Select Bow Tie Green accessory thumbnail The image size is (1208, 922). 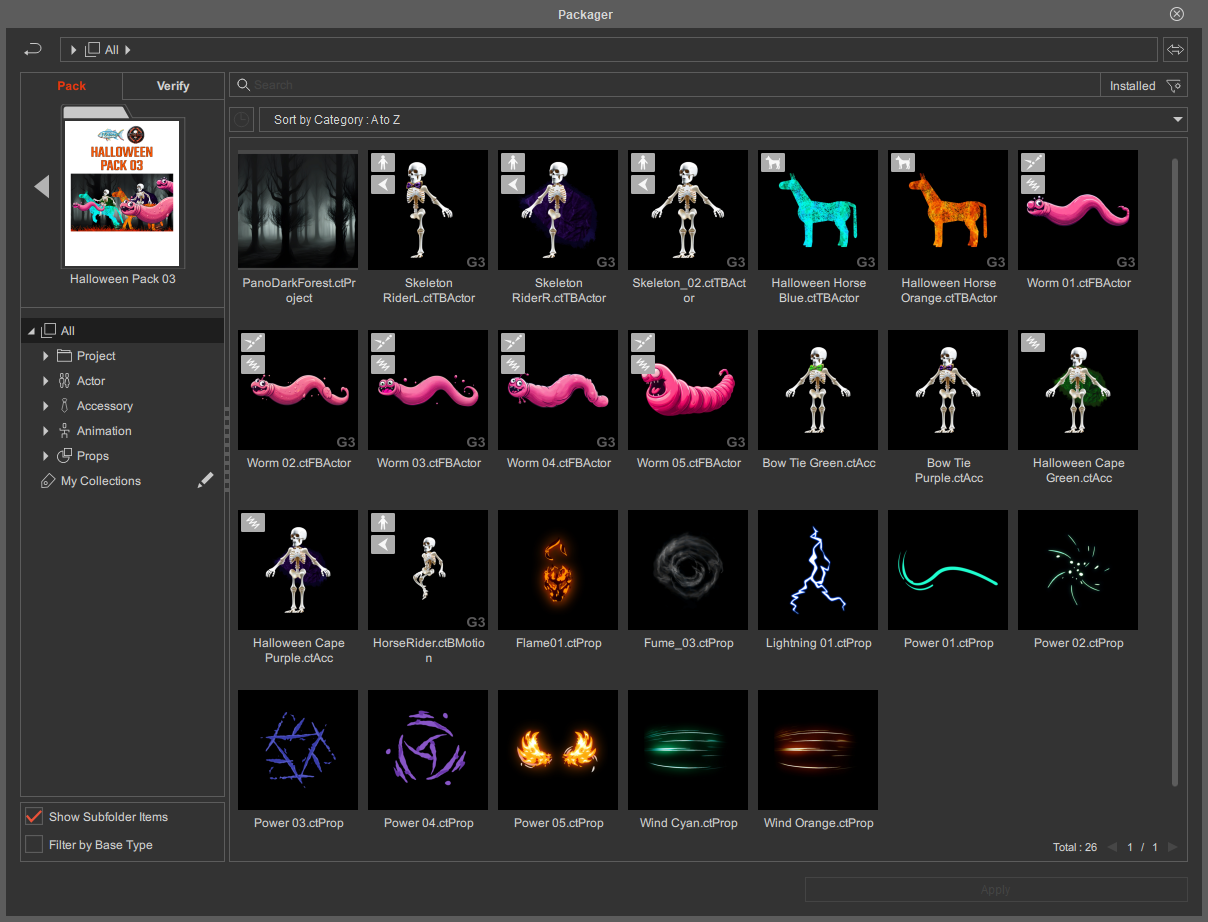818,390
